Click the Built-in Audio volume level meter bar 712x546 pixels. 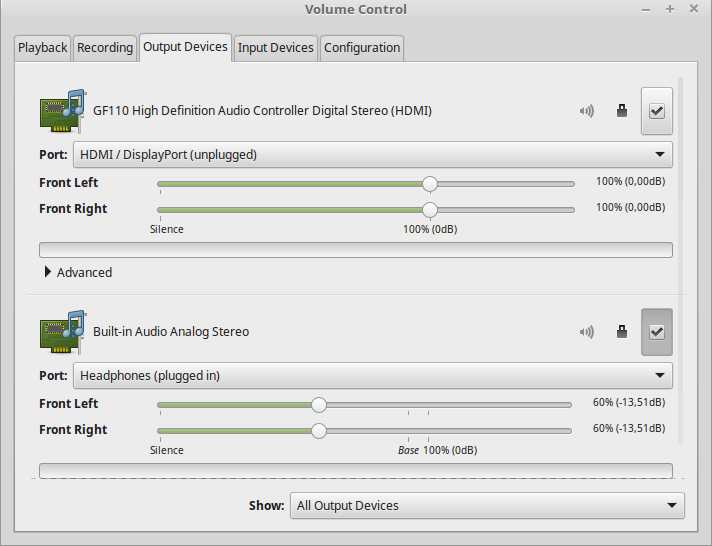click(x=356, y=471)
